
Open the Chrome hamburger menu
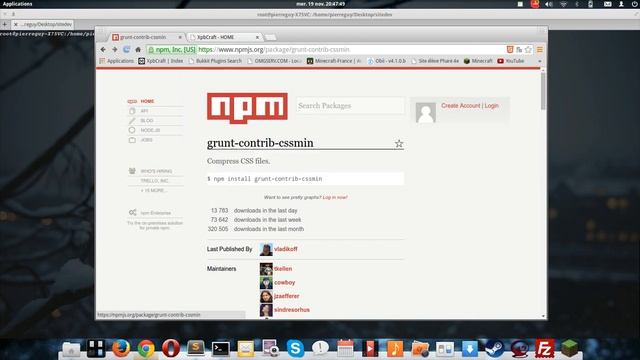[540, 49]
